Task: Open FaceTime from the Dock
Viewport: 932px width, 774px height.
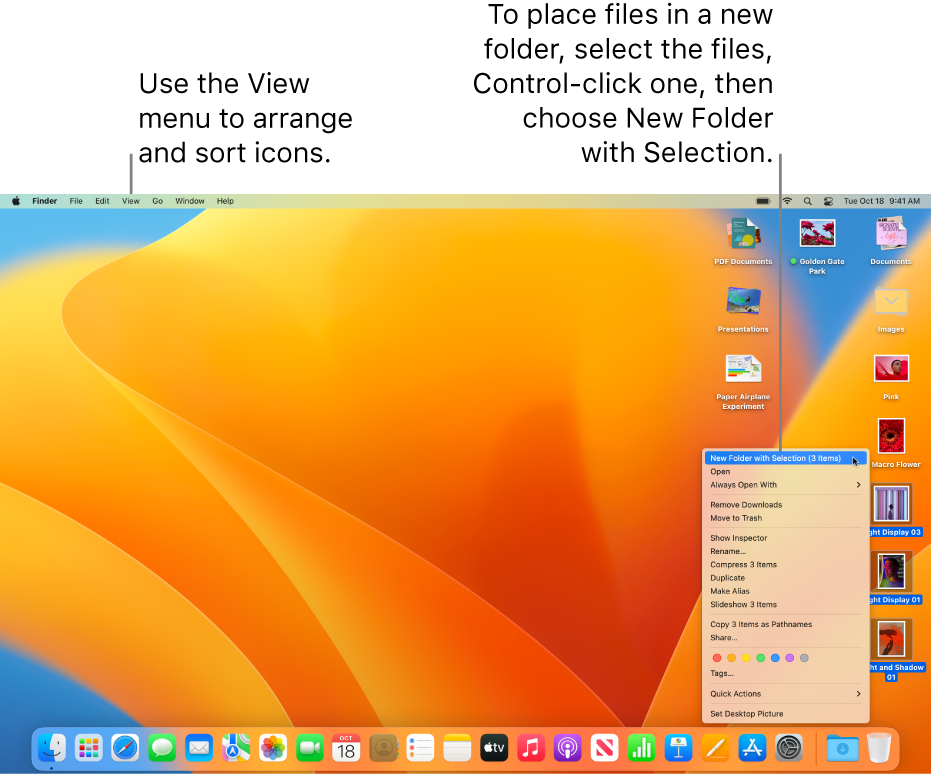Action: 309,748
